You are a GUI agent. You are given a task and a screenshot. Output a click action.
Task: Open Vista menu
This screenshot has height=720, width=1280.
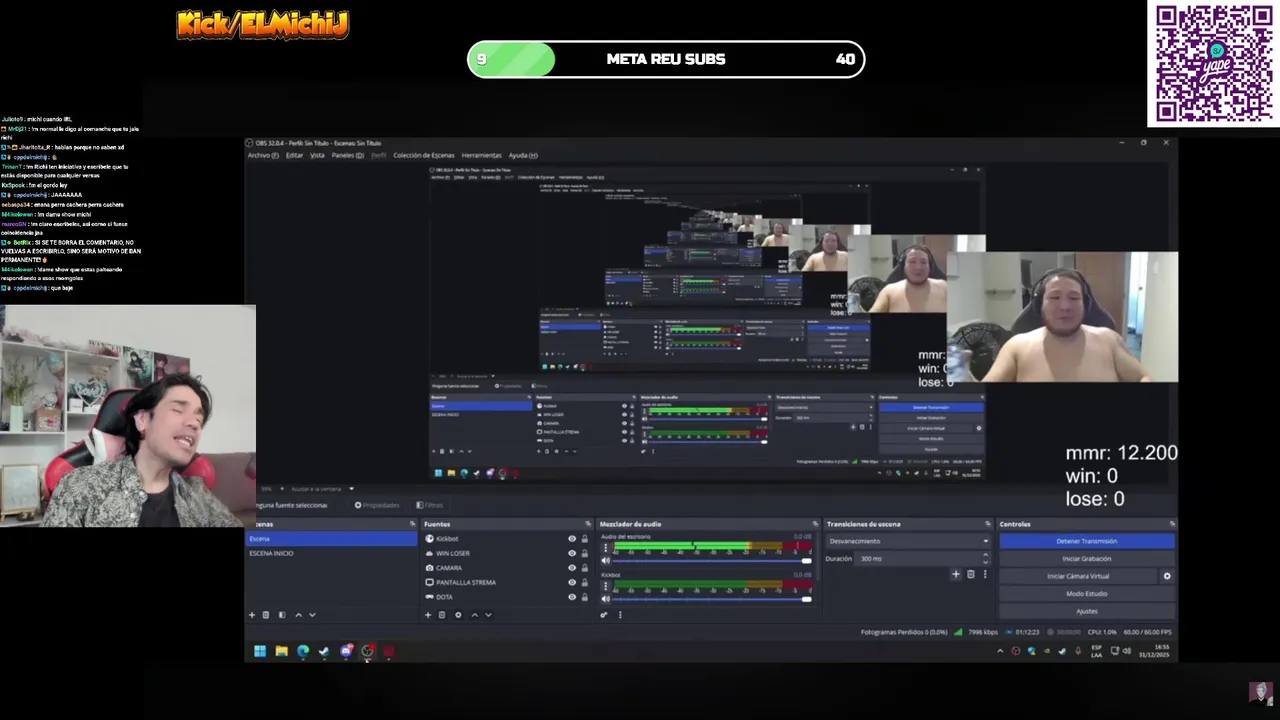[x=317, y=155]
